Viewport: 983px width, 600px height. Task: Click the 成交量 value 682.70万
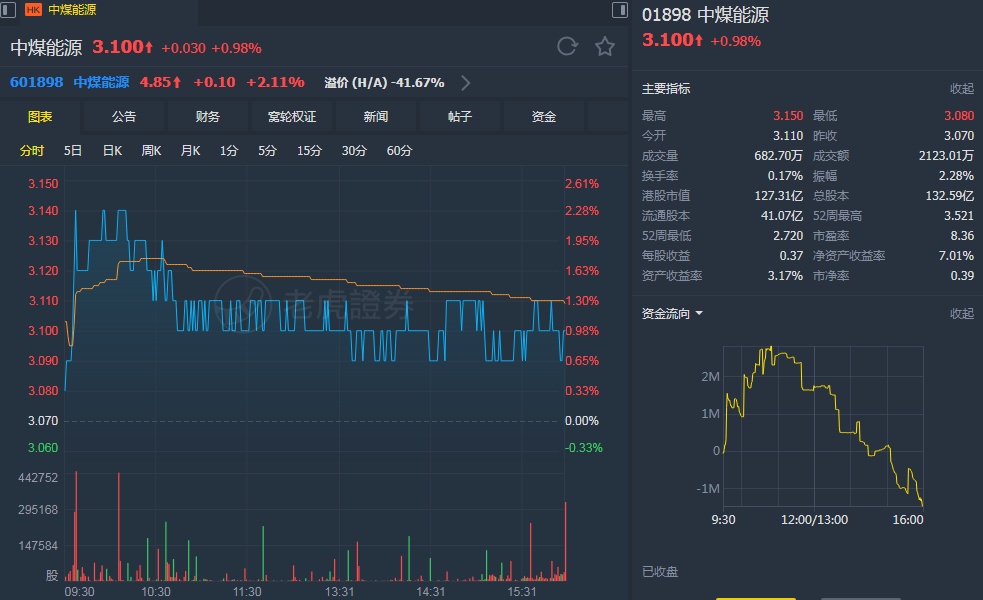(778, 155)
